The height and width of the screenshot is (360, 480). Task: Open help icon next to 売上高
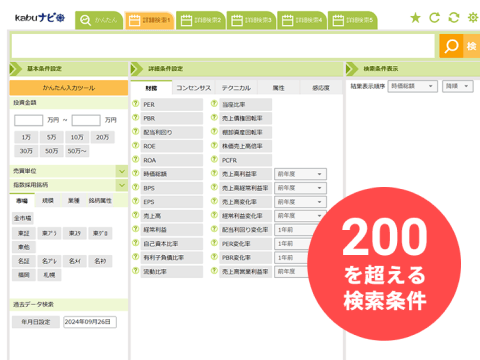click(135, 215)
